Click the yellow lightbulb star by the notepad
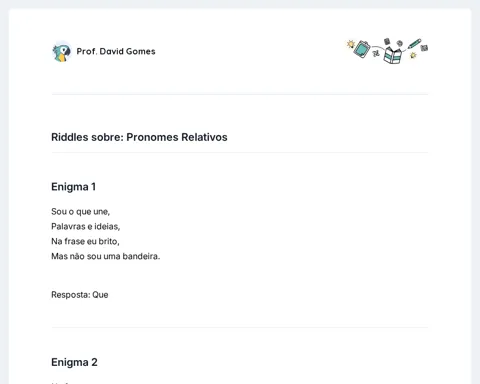 [350, 44]
